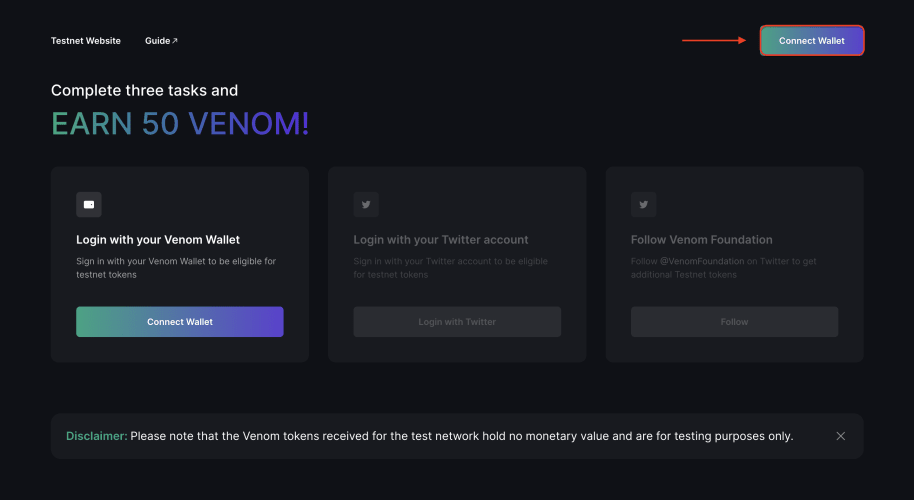The height and width of the screenshot is (500, 914).
Task: Click the wallet icon in the first card
Action: [x=89, y=205]
